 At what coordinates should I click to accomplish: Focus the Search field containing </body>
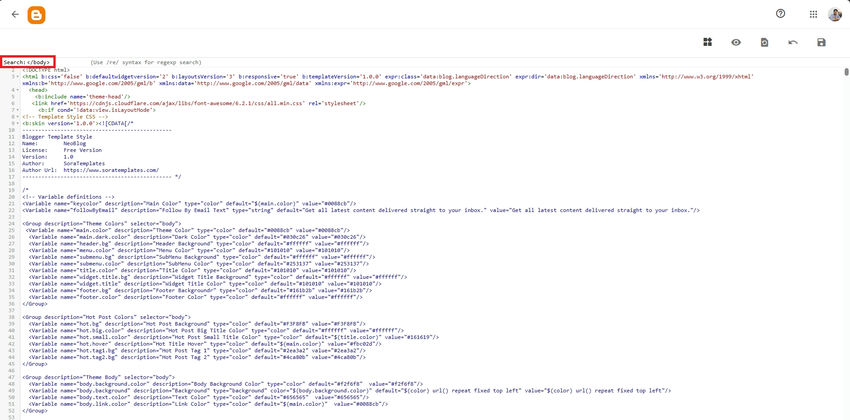click(x=28, y=62)
